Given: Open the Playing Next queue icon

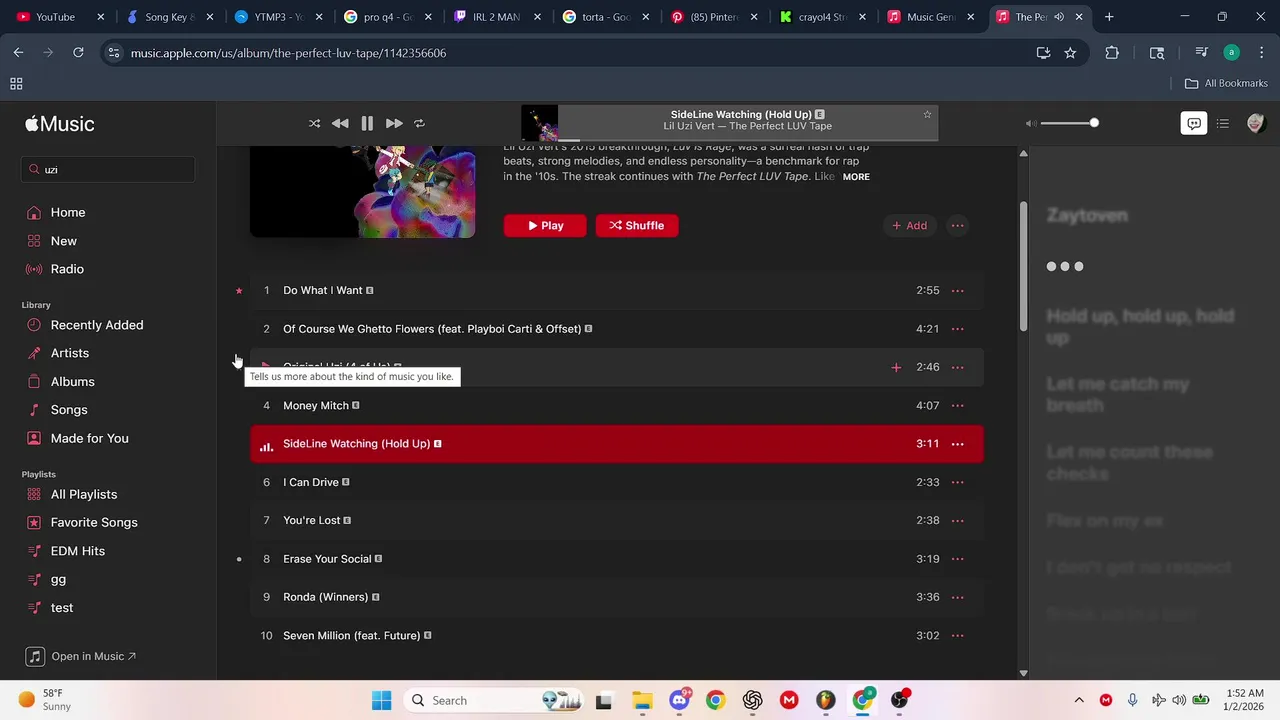Looking at the screenshot, I should [x=1223, y=123].
